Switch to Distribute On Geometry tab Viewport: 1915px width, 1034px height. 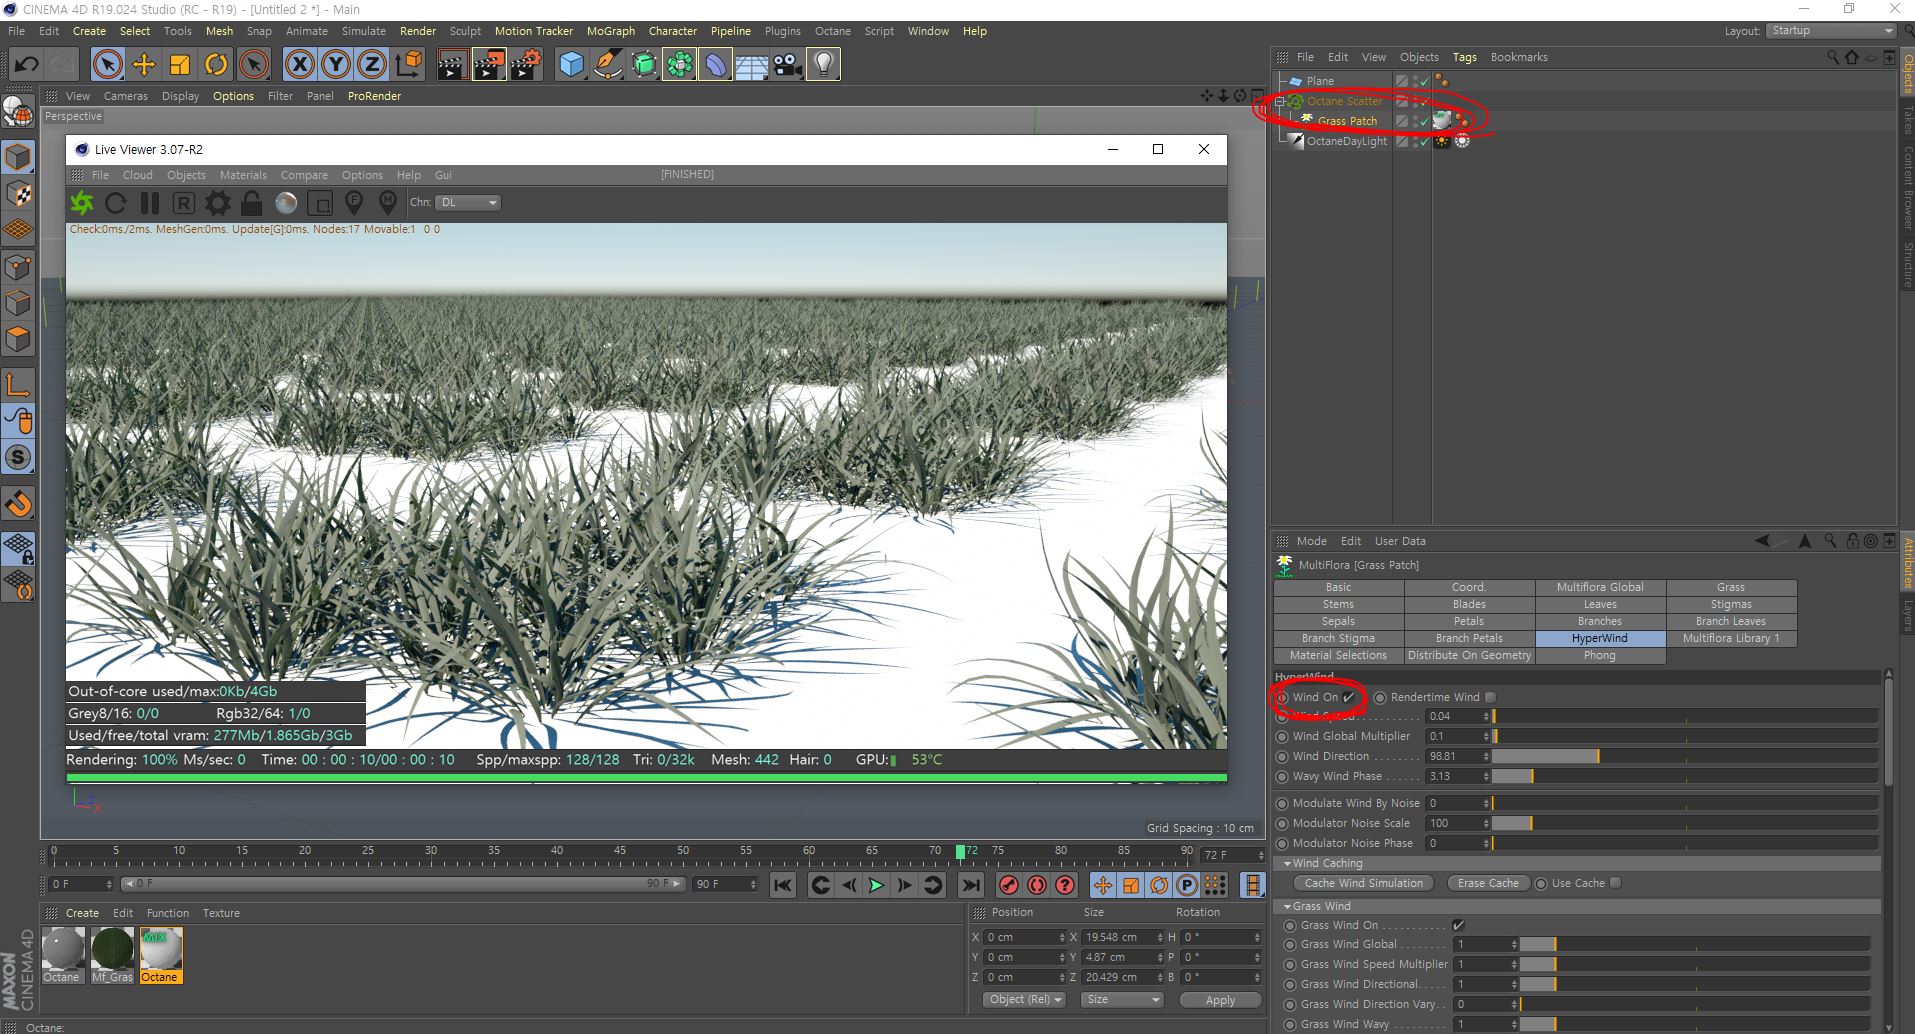click(x=1469, y=655)
